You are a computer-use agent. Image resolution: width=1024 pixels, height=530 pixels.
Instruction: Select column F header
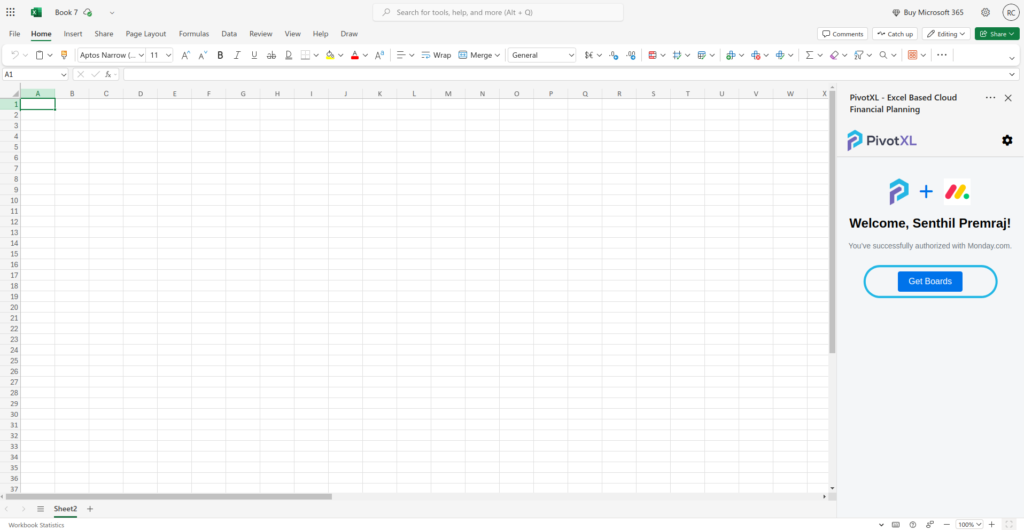[x=209, y=94]
